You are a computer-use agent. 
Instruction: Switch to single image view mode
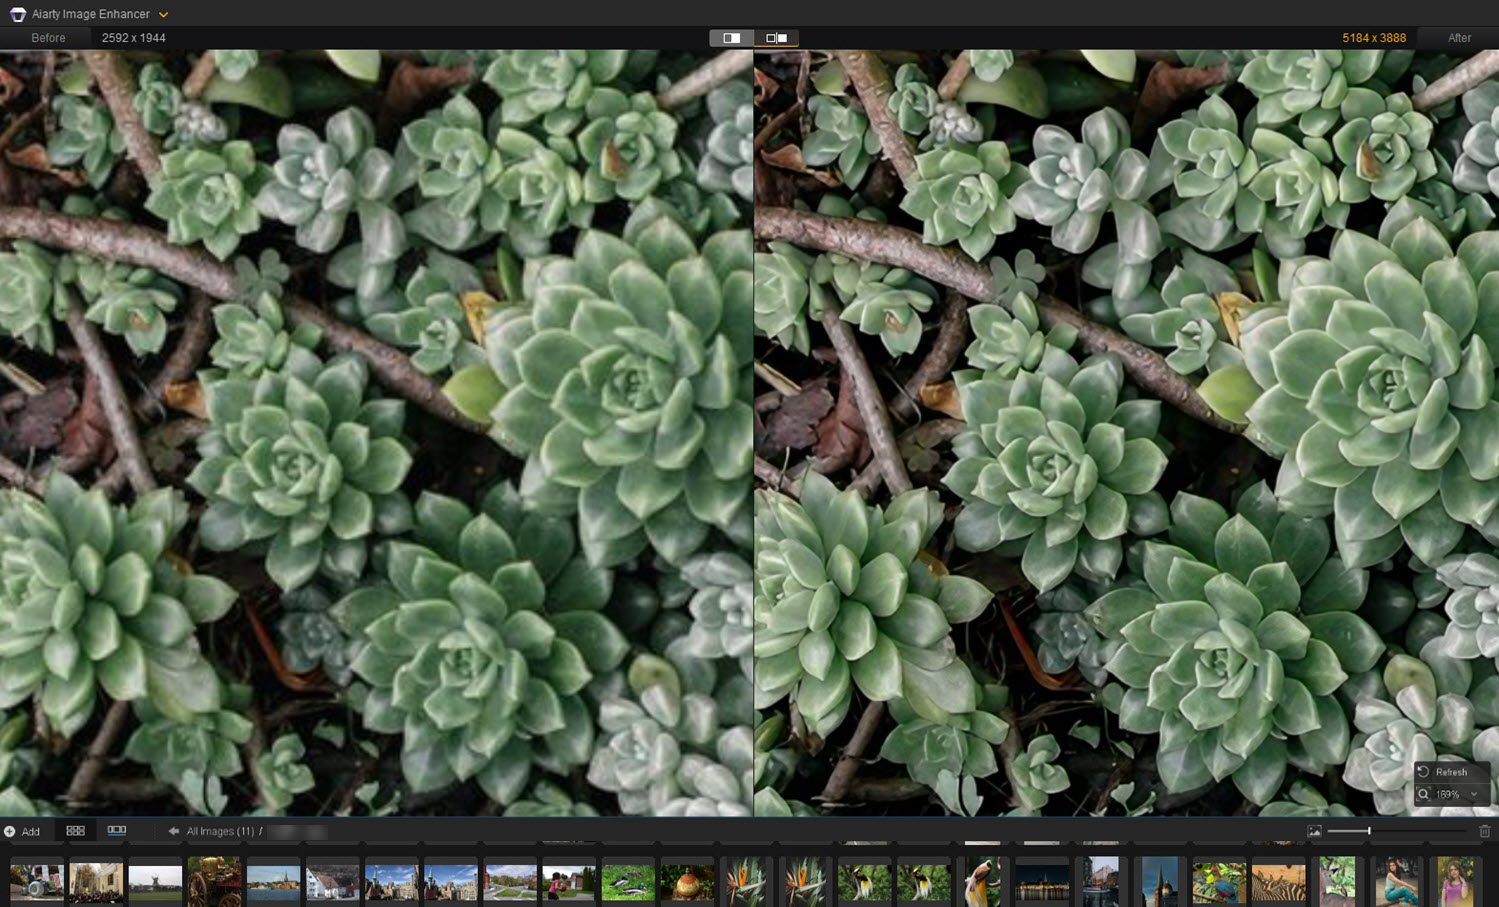click(x=732, y=38)
